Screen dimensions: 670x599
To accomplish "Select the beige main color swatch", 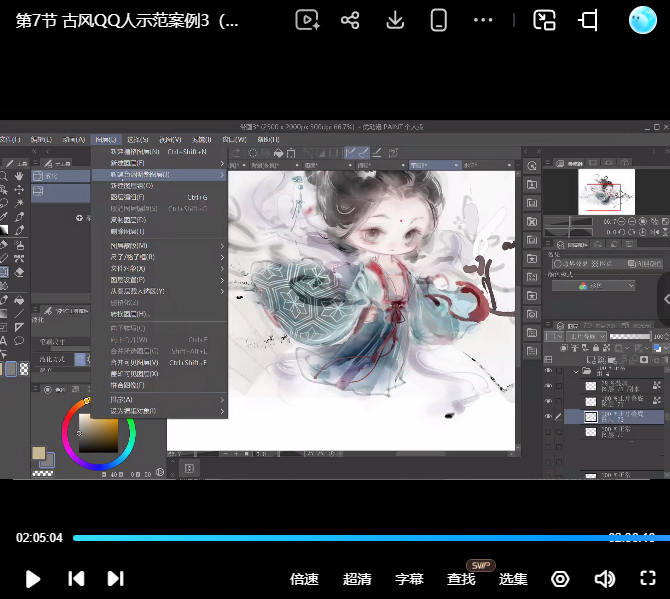I will pyautogui.click(x=38, y=453).
